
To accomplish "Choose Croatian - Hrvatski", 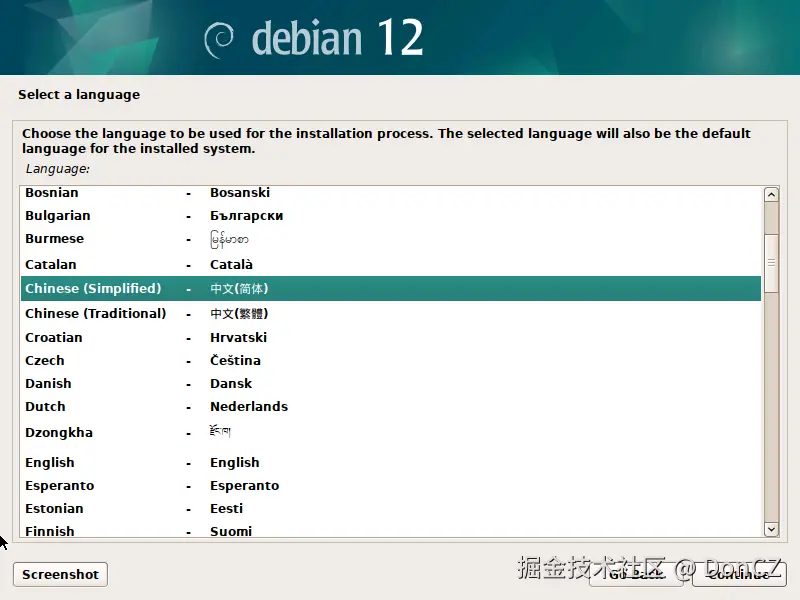I will (391, 337).
